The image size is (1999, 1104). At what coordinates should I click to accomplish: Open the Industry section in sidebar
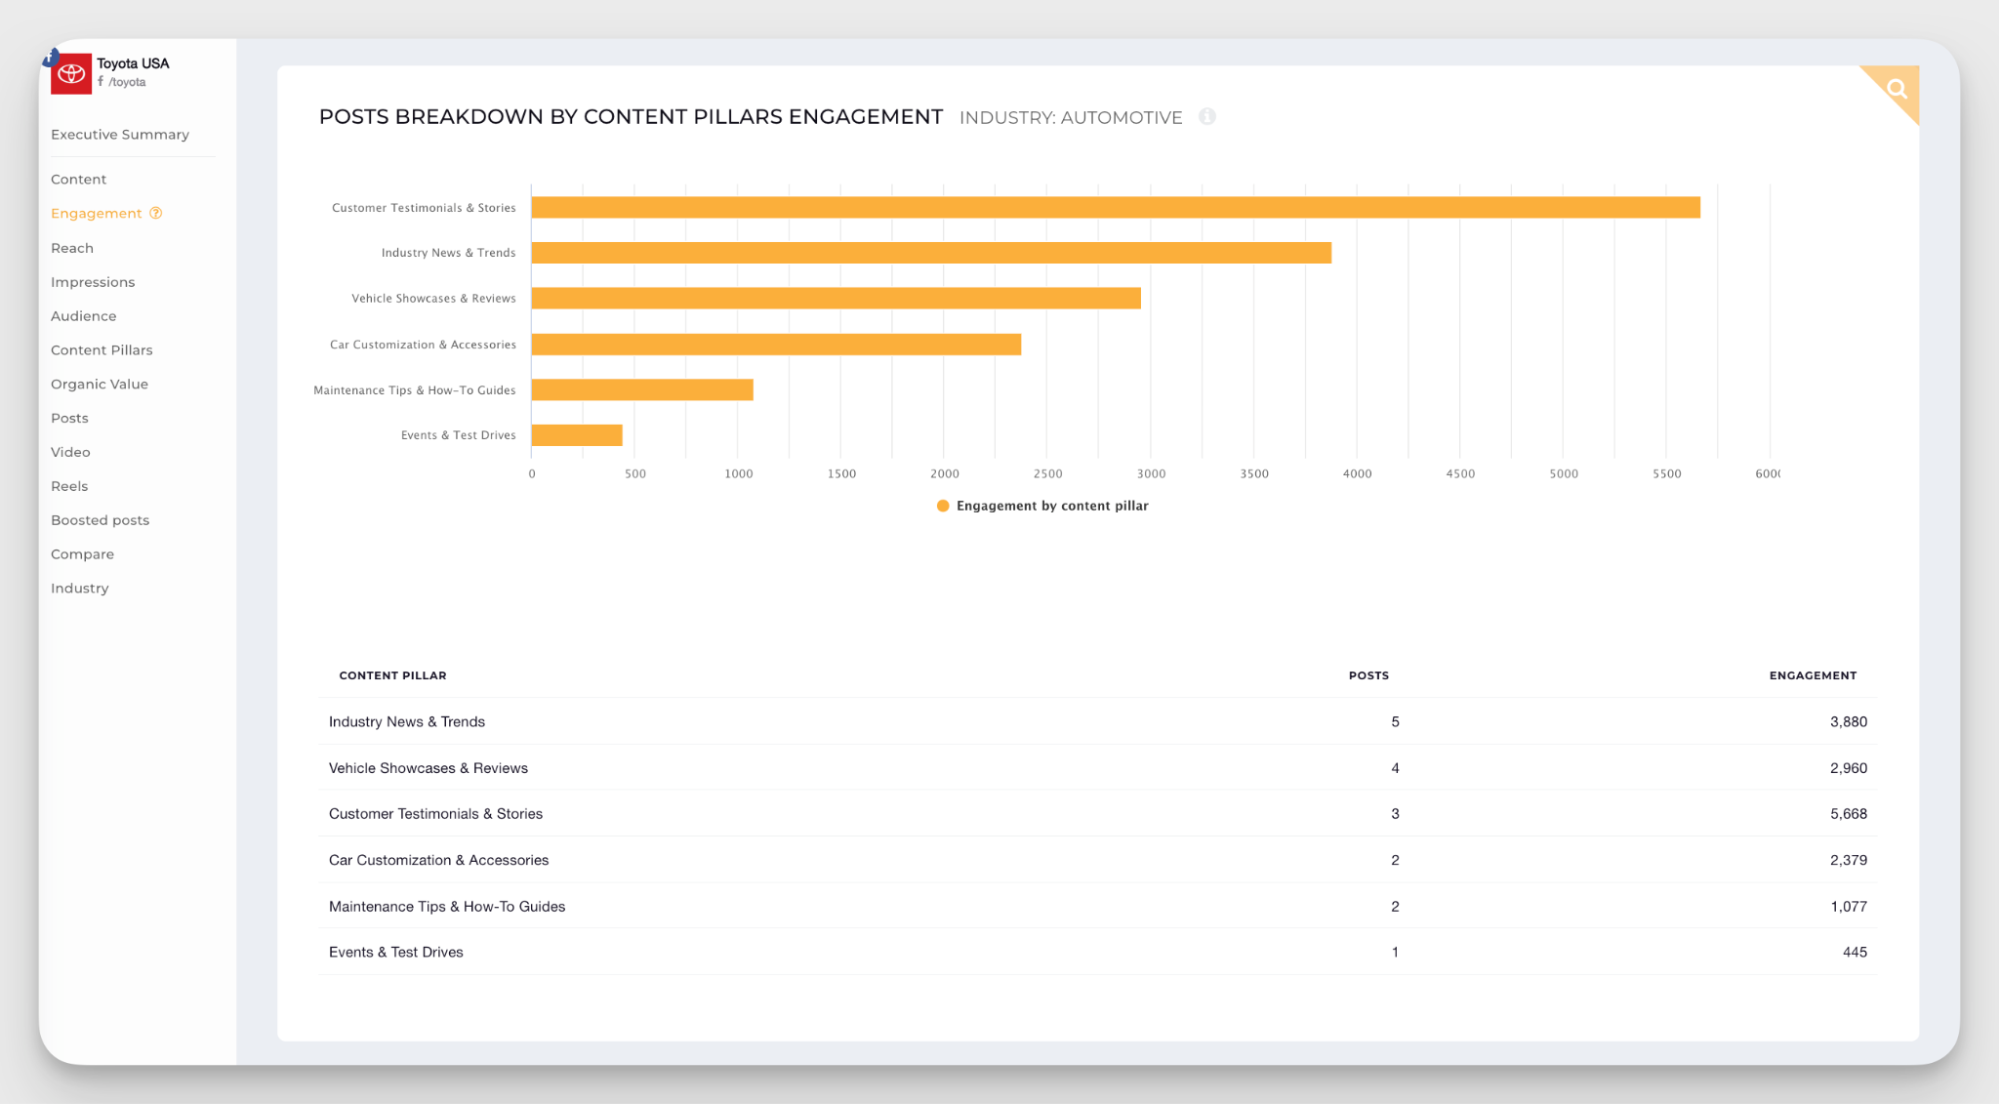click(79, 587)
